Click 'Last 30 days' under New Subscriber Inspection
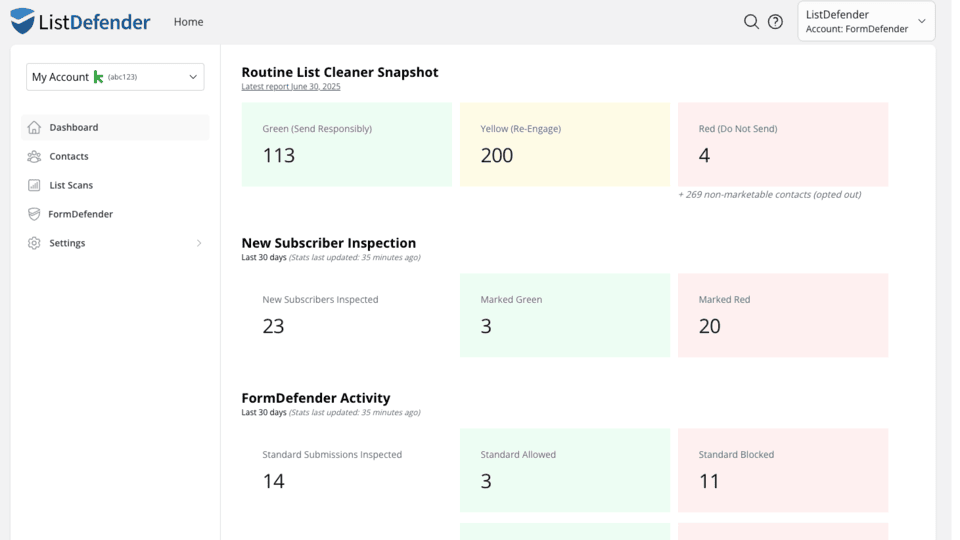 pyautogui.click(x=264, y=257)
